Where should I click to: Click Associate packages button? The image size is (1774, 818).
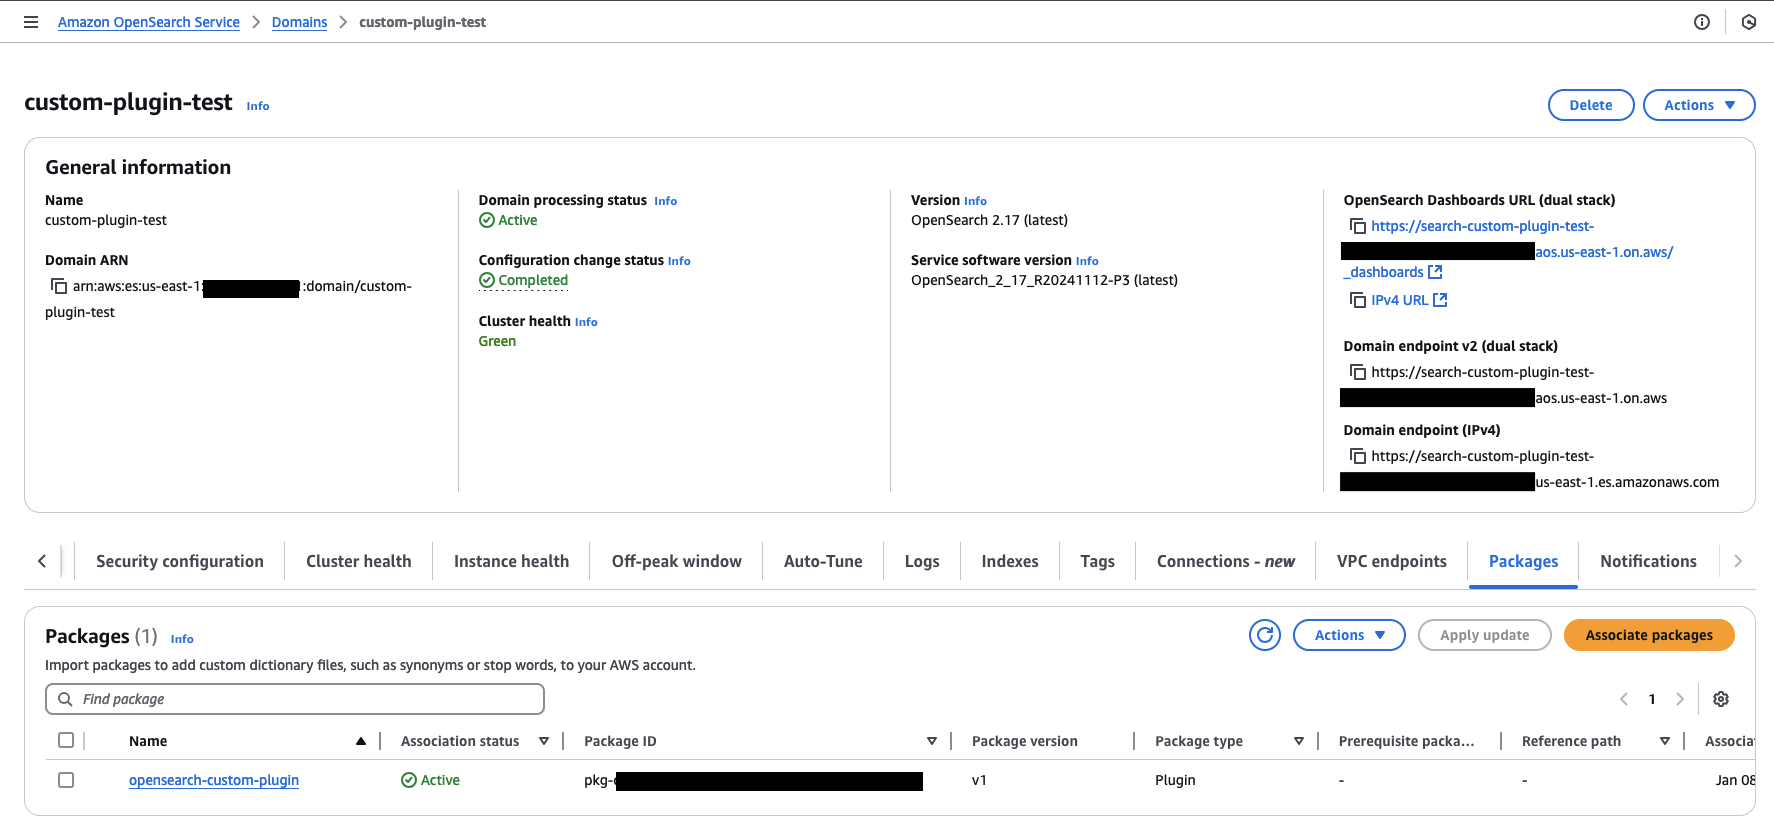click(x=1649, y=635)
